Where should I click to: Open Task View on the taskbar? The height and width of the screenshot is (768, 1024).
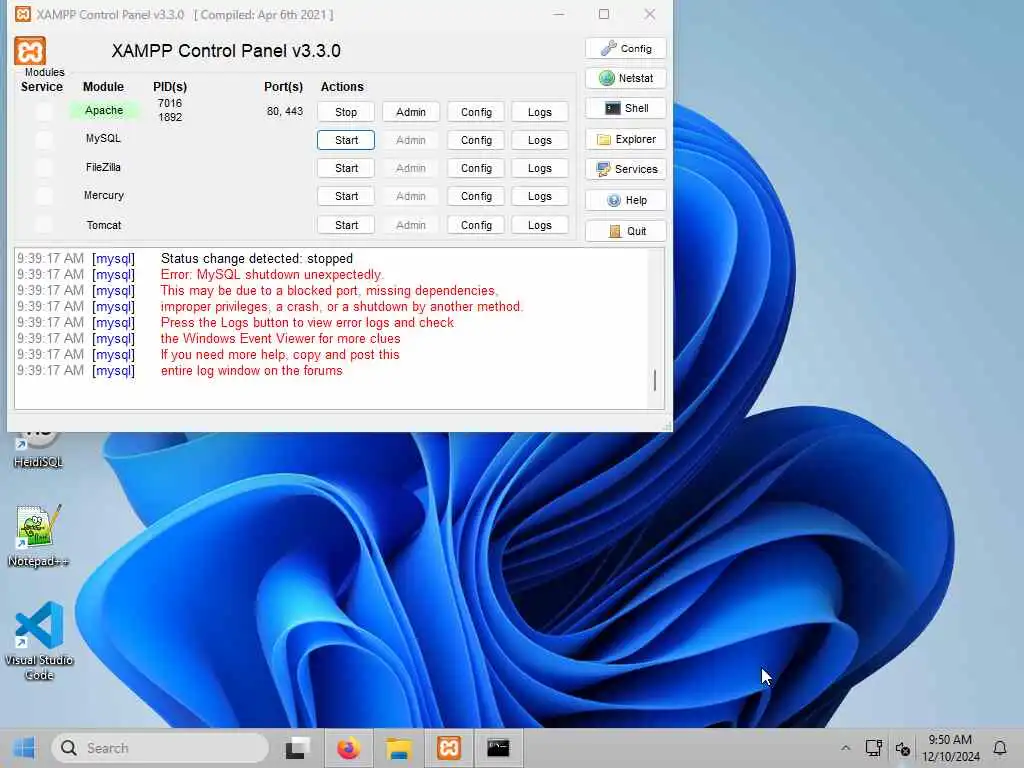click(x=298, y=748)
